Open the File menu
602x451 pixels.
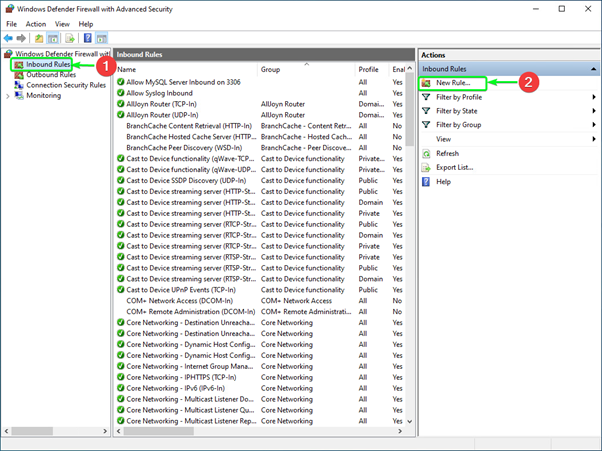coord(12,24)
